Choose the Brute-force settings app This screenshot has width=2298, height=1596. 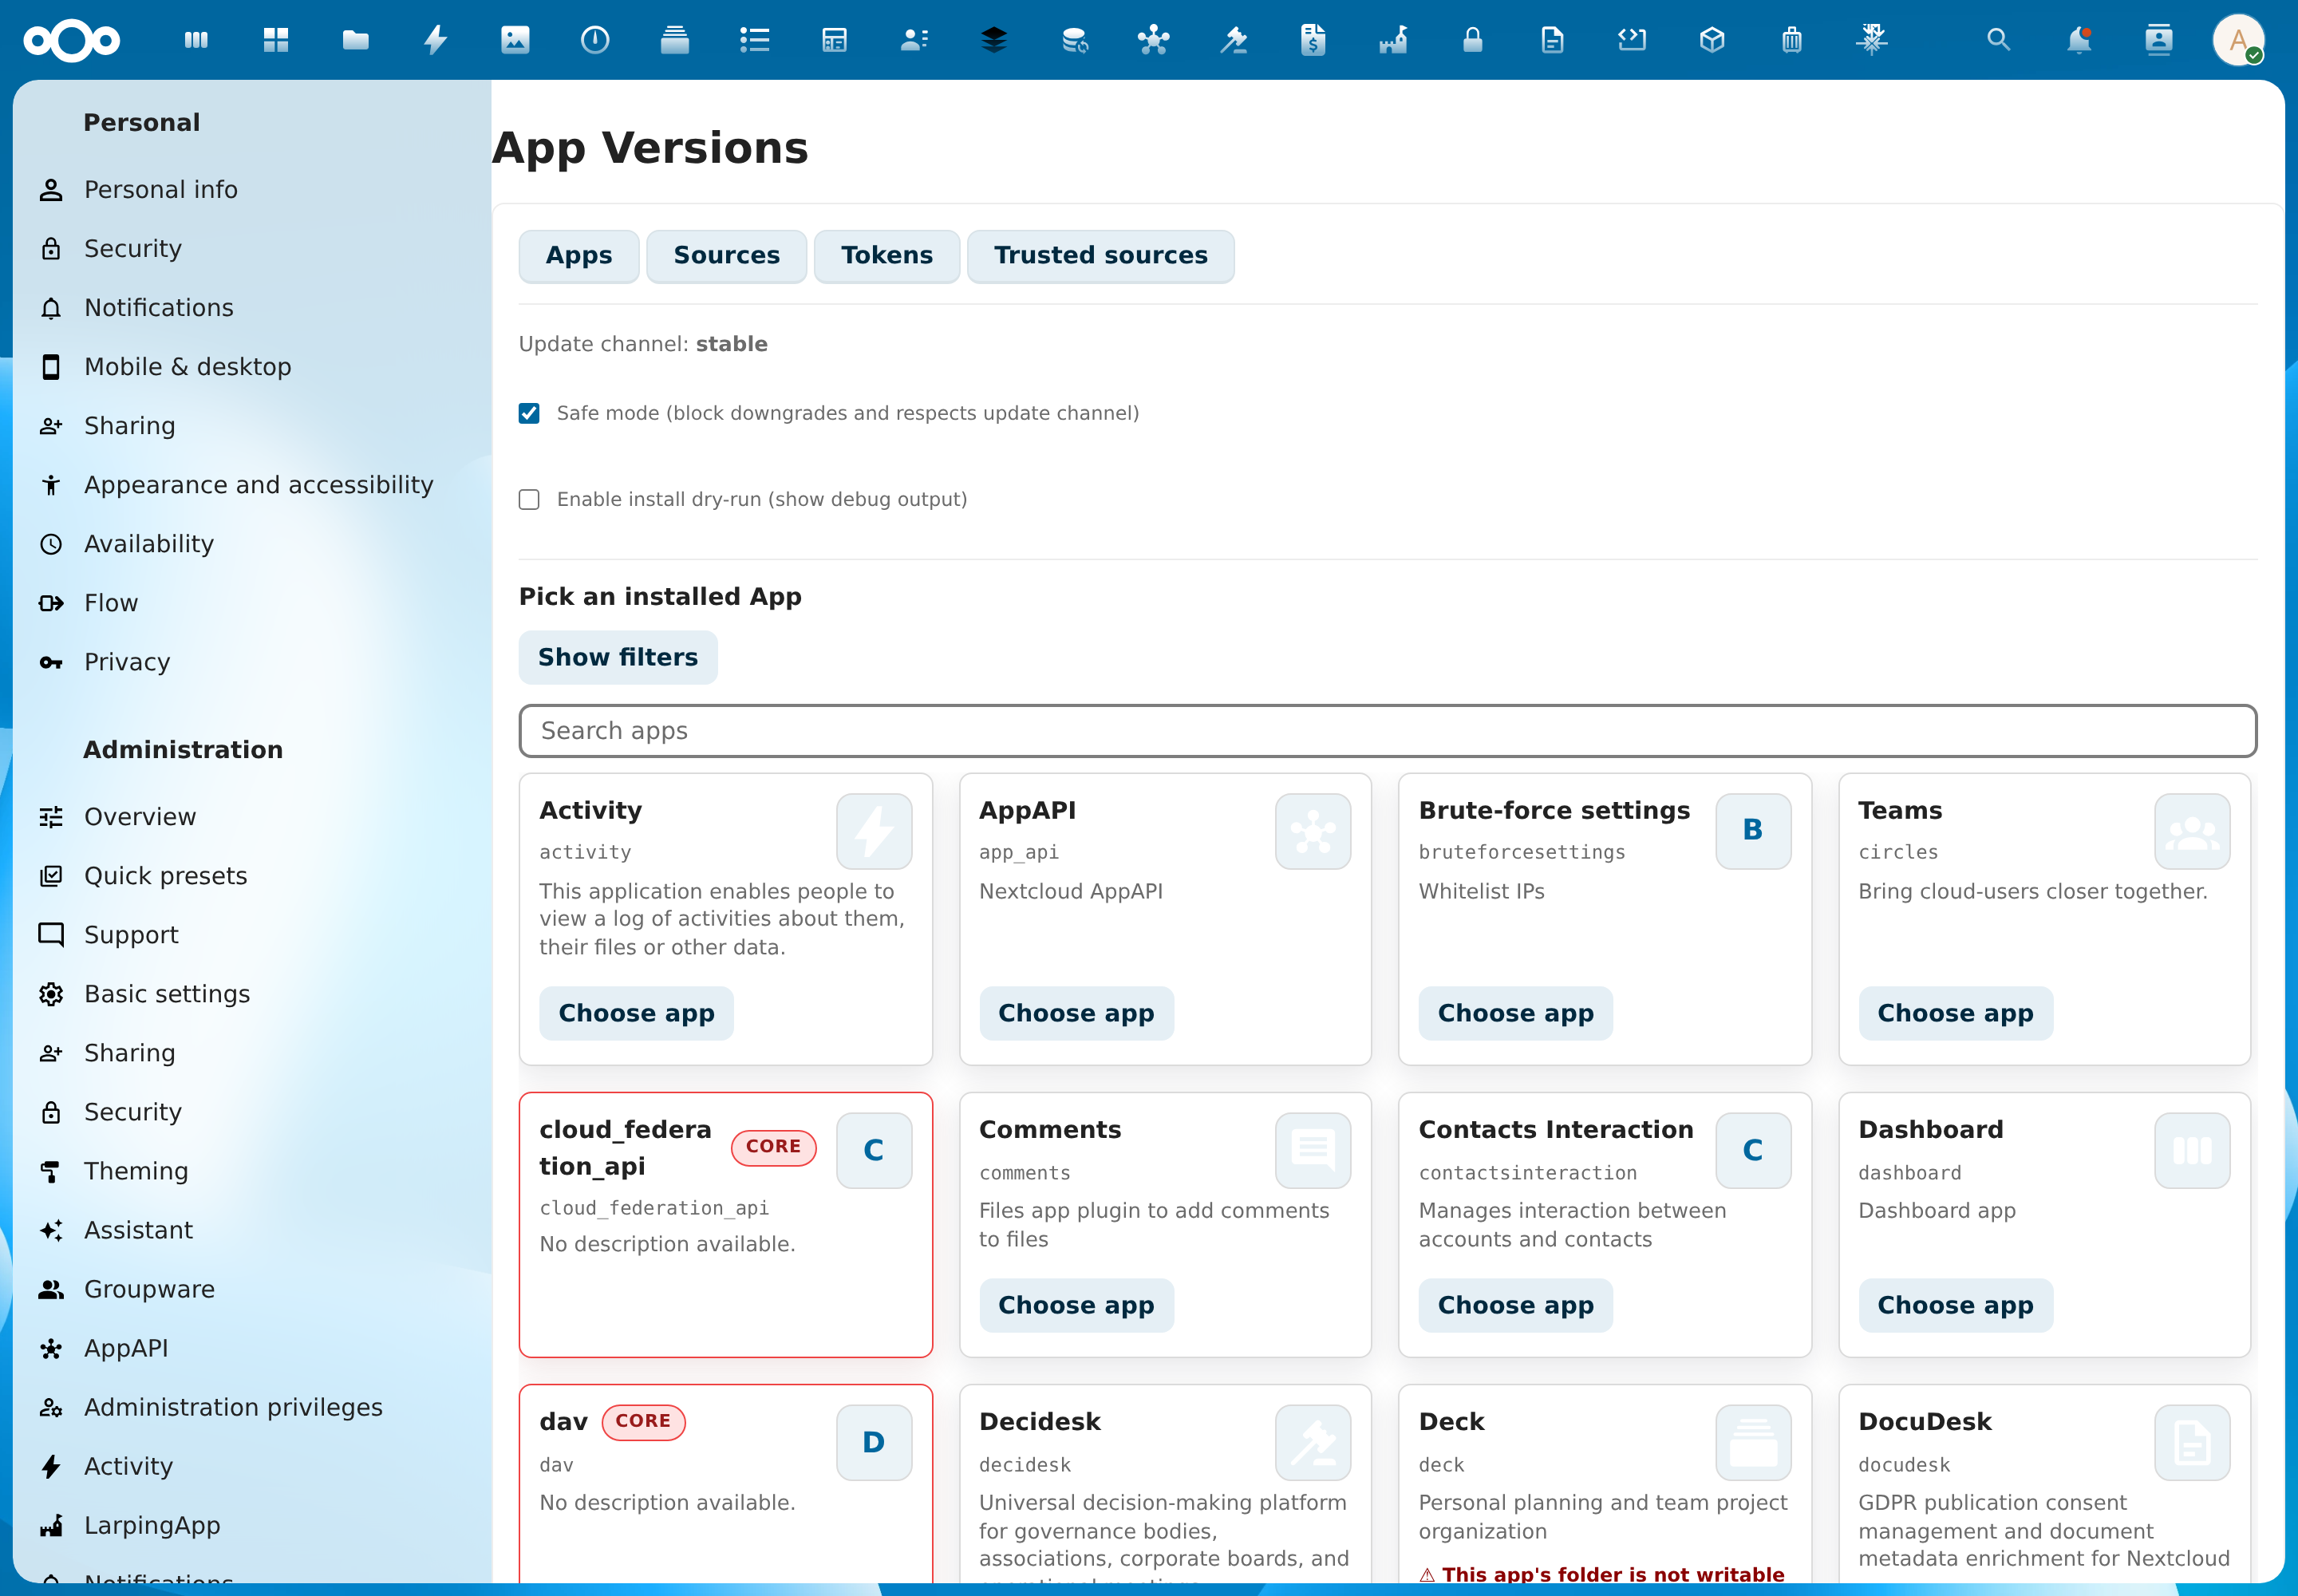tap(1515, 1013)
